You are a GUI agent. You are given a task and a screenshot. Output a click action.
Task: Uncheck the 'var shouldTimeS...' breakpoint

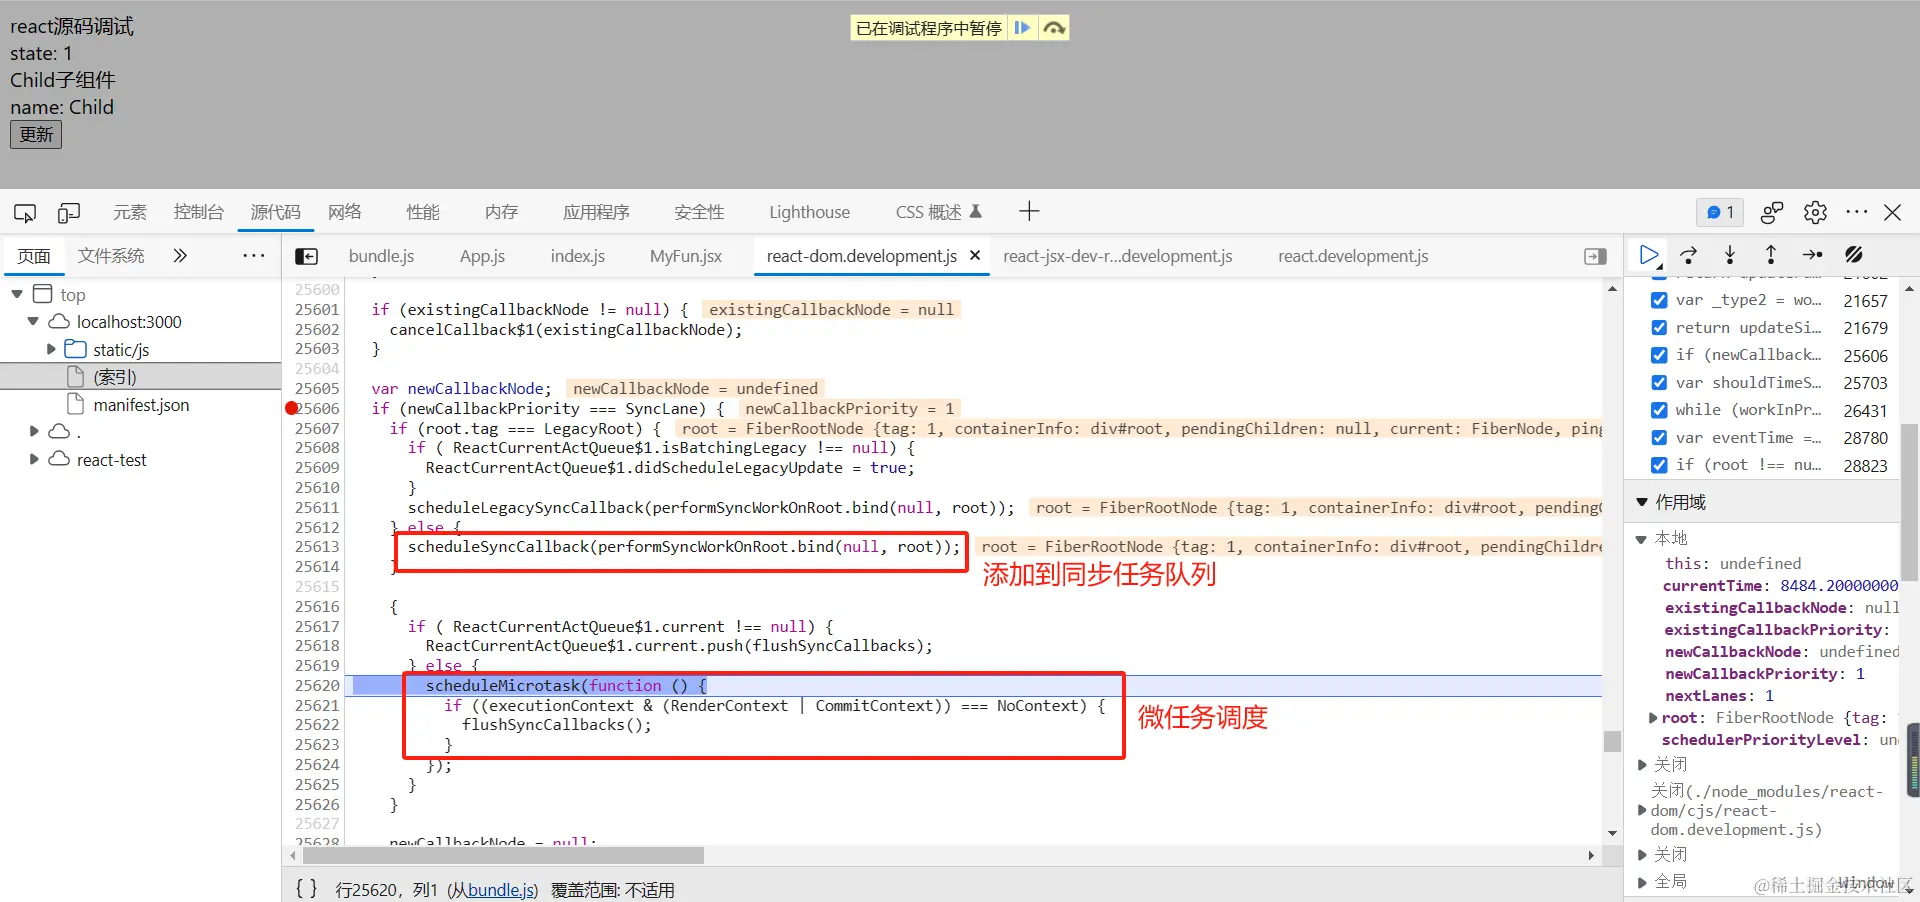click(x=1659, y=382)
